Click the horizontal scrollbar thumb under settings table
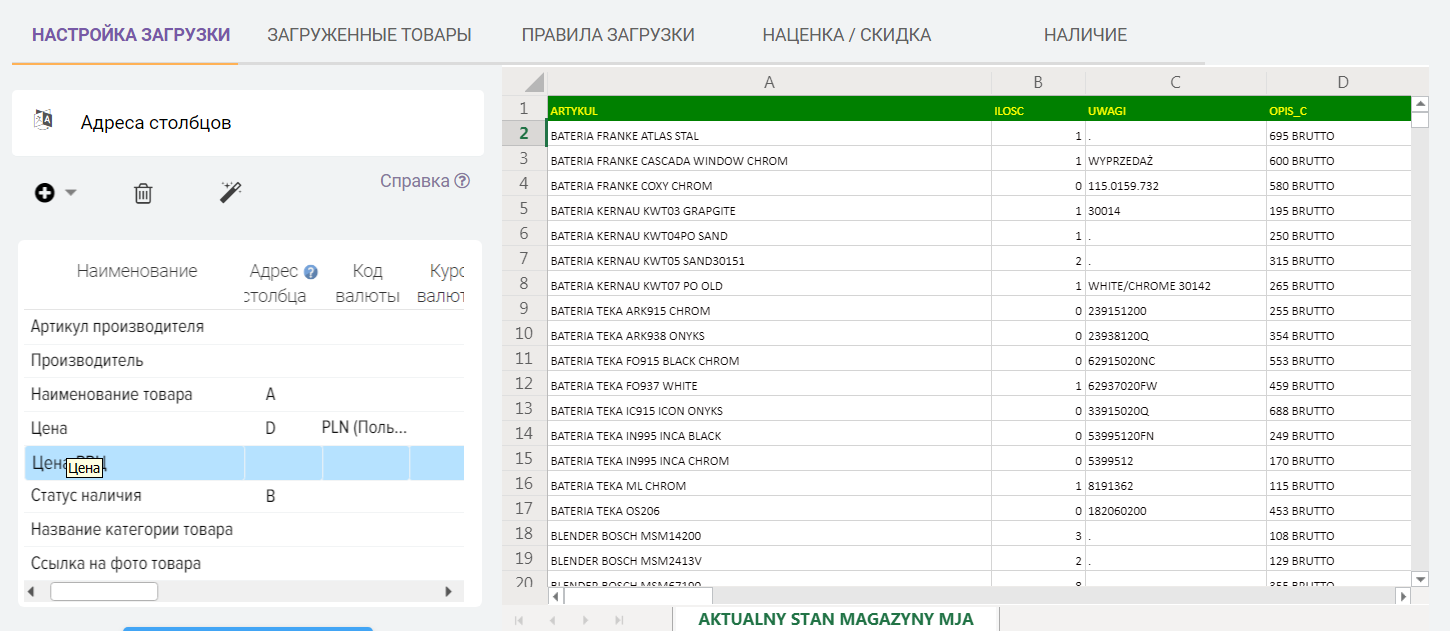1450x631 pixels. click(104, 592)
